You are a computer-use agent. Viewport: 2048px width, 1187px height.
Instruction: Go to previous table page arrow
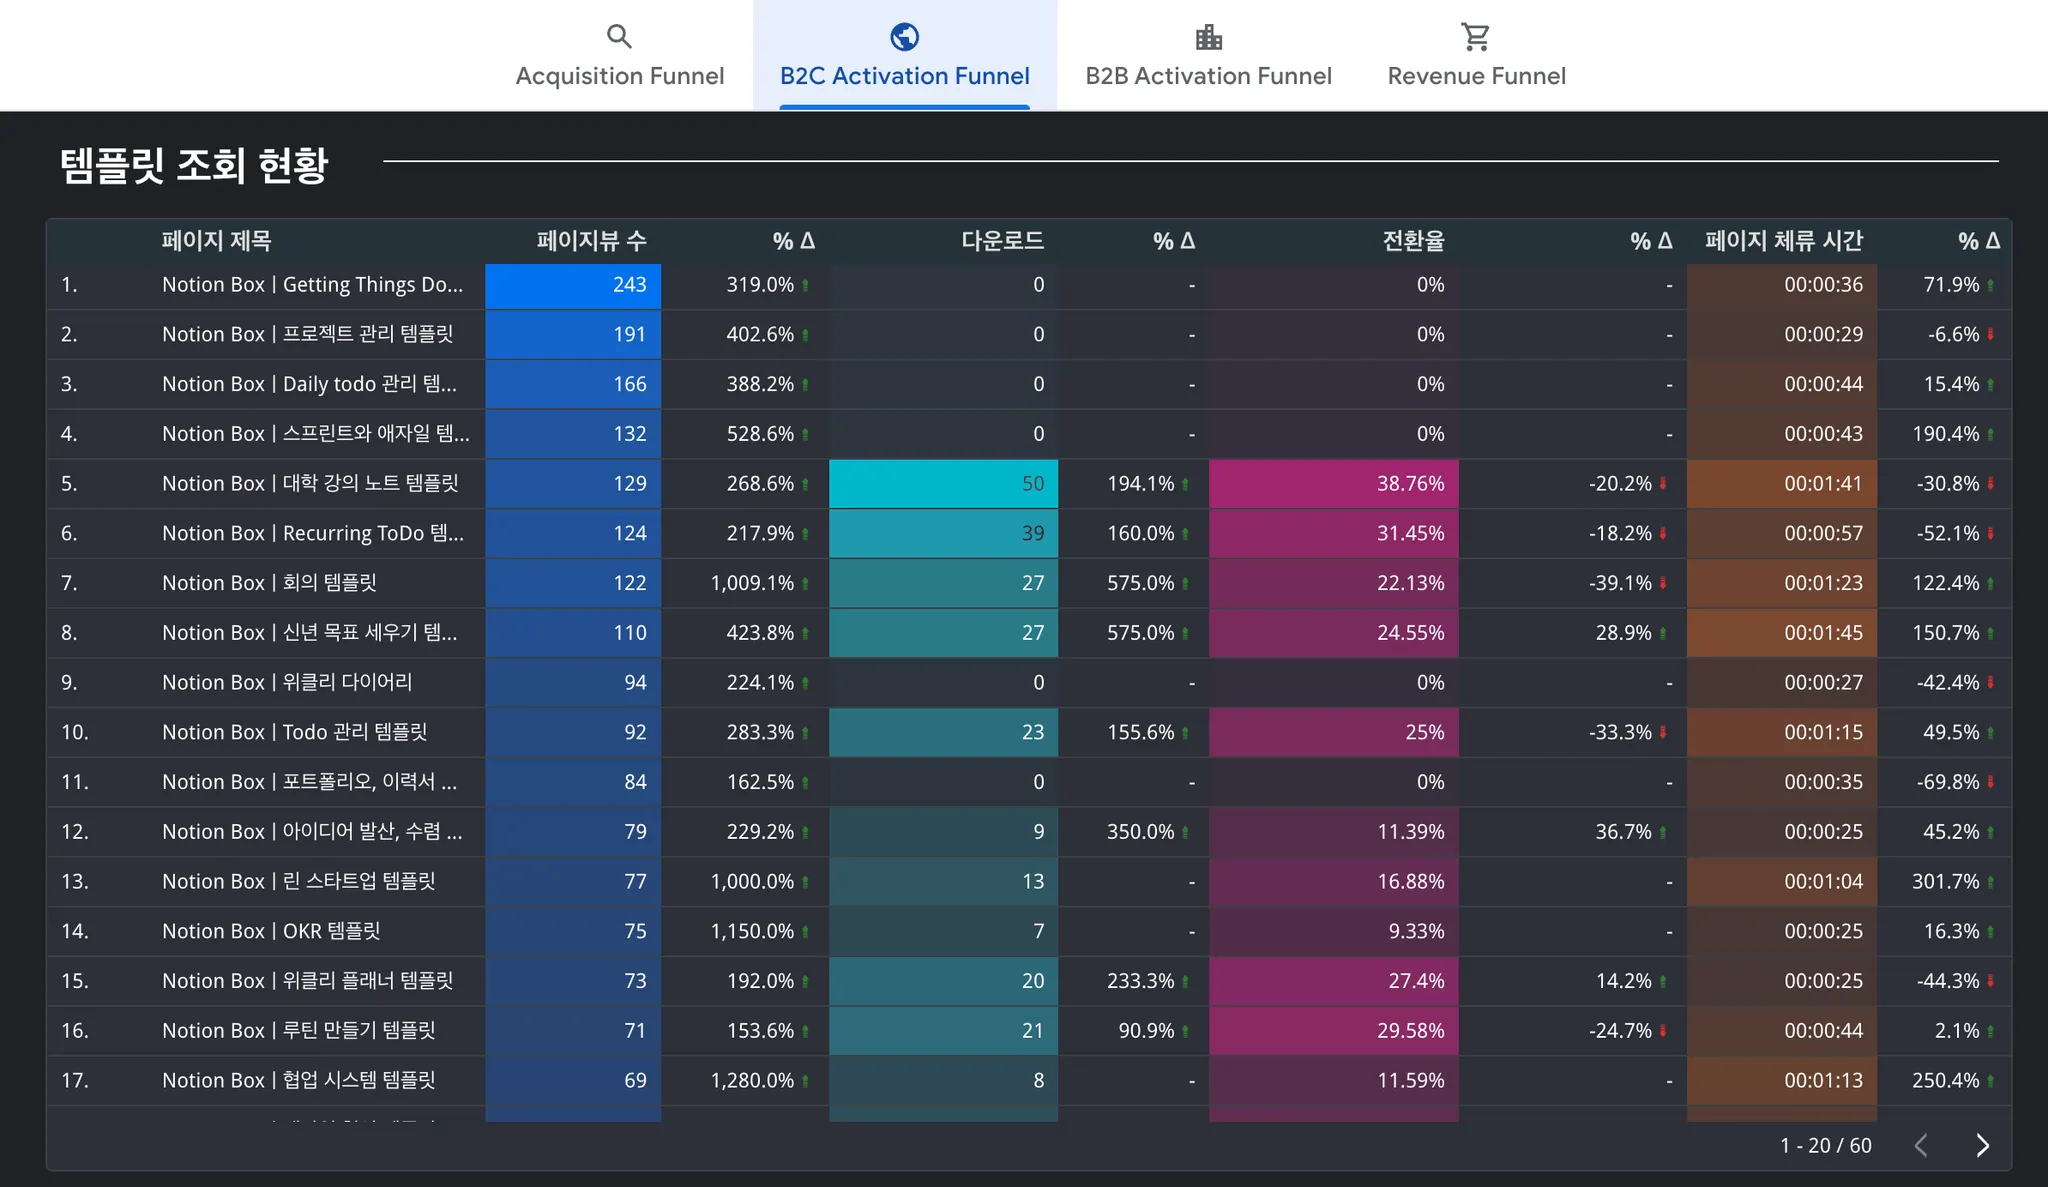tap(1921, 1145)
